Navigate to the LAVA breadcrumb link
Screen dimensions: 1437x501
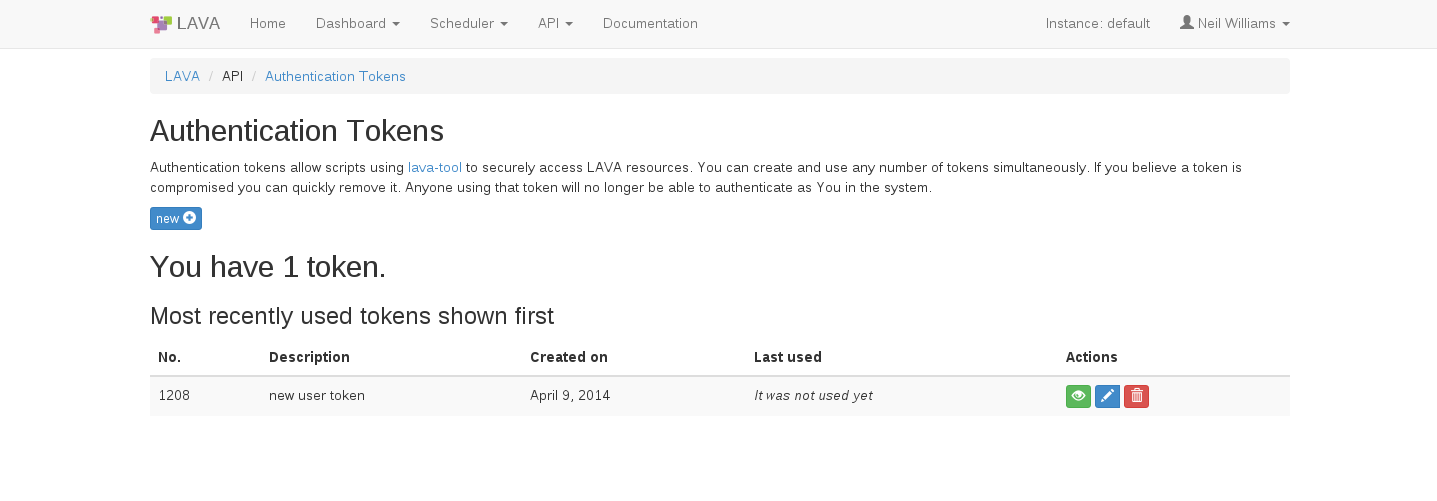point(182,76)
